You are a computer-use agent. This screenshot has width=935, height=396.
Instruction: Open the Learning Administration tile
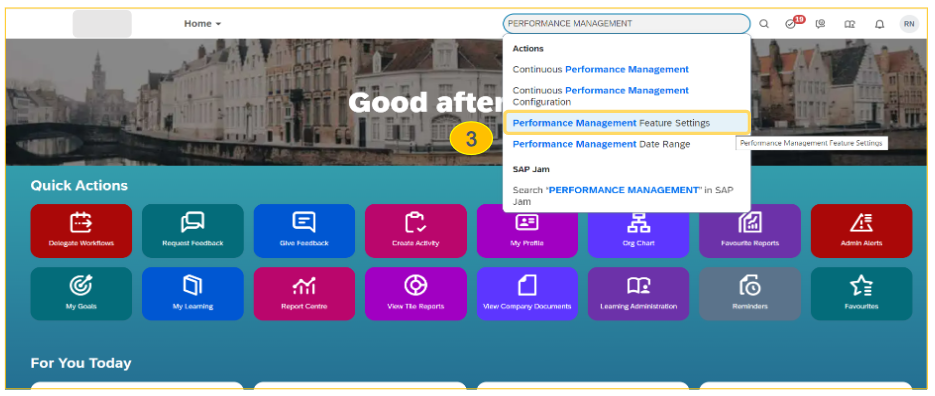point(638,294)
